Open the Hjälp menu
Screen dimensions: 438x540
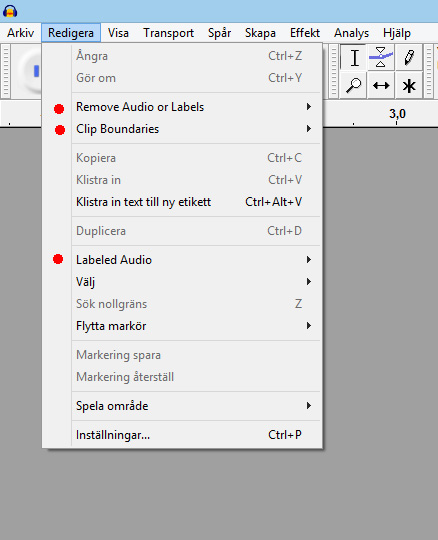point(397,33)
